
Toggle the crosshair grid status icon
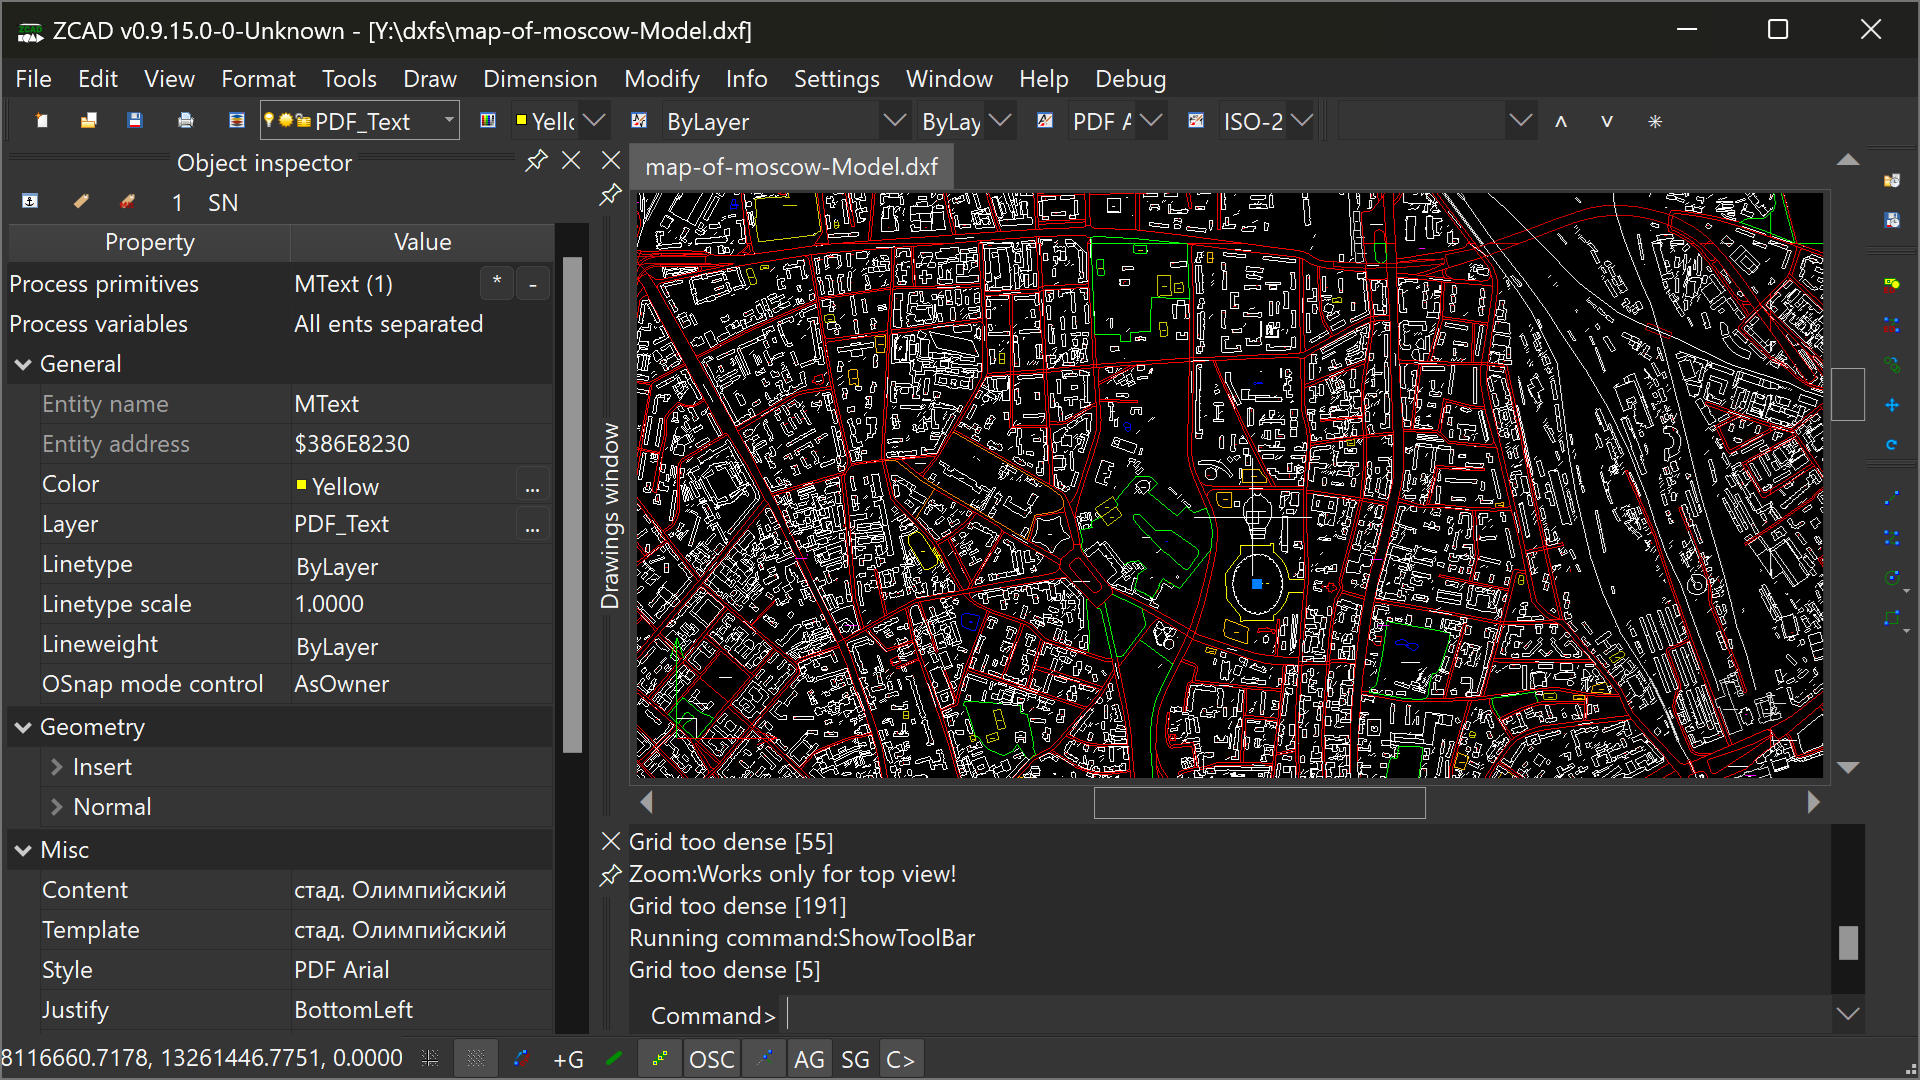coord(430,1059)
